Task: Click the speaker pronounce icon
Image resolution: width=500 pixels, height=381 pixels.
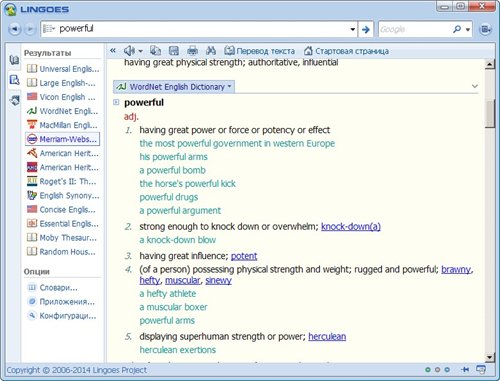Action: pos(129,51)
